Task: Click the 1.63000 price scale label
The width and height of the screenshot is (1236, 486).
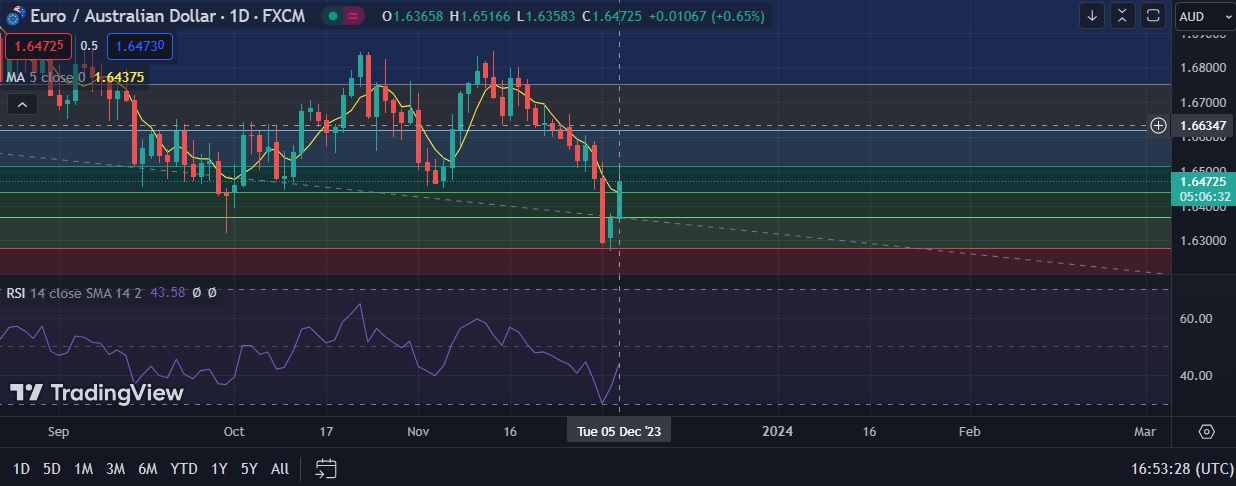Action: 1203,241
